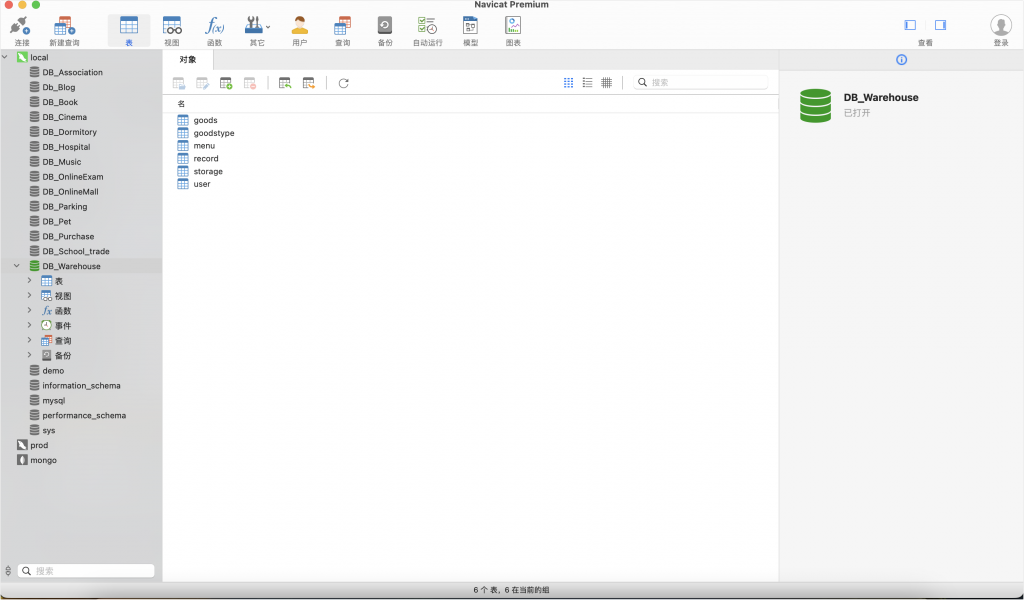Toggle the right information pane visibility
This screenshot has height=600, width=1024.
940,25
